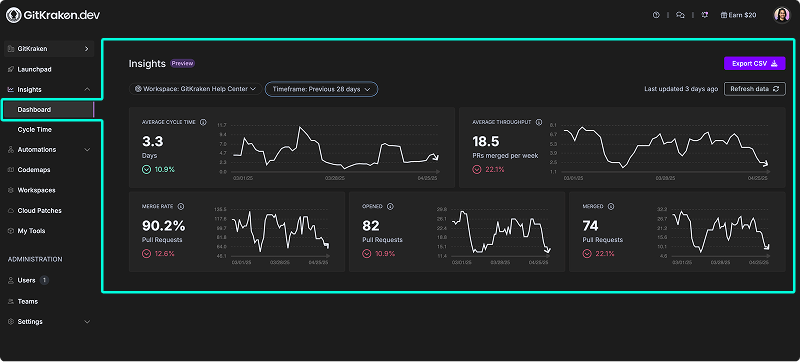Open the feedback chat bubbles icon

[x=680, y=15]
